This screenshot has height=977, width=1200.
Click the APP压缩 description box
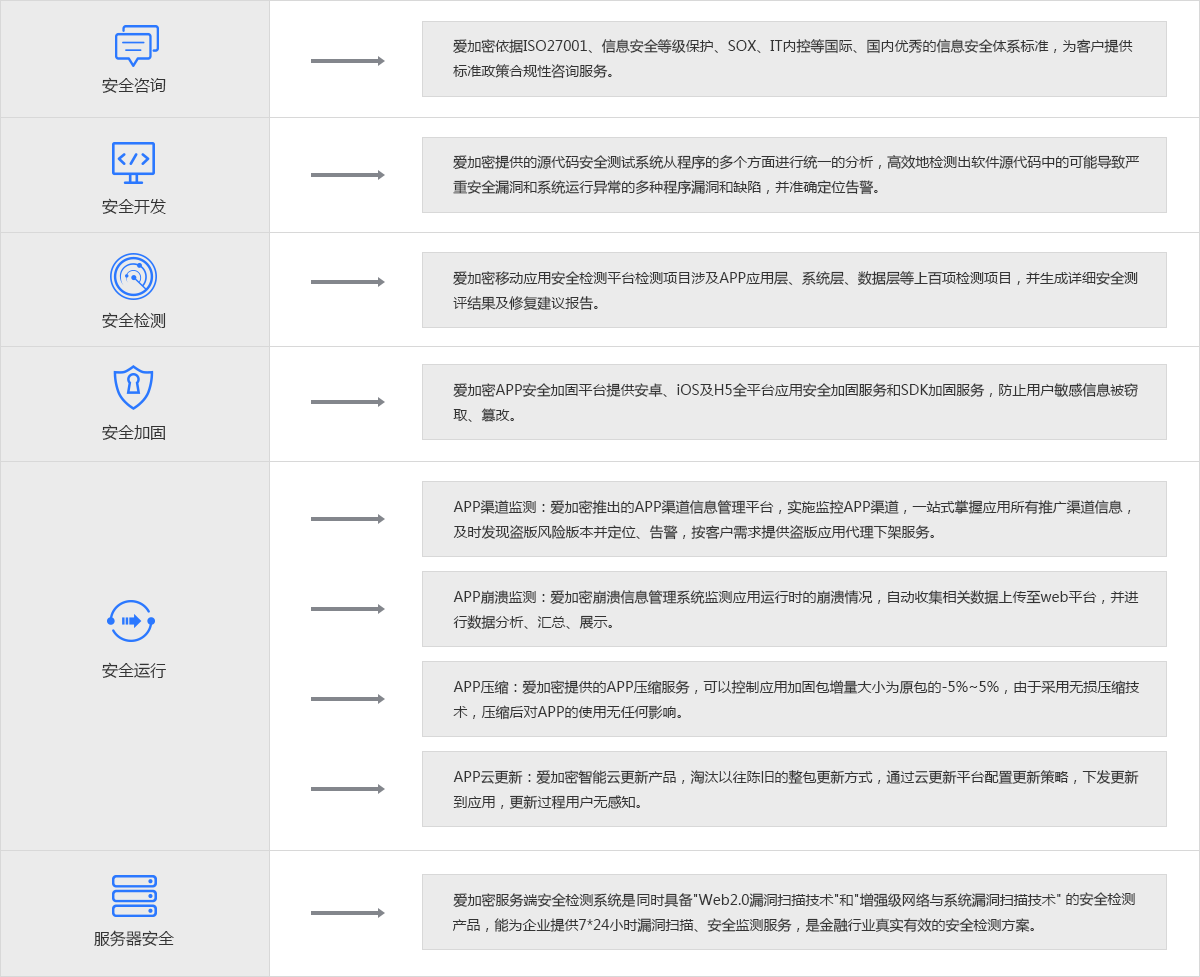click(794, 699)
